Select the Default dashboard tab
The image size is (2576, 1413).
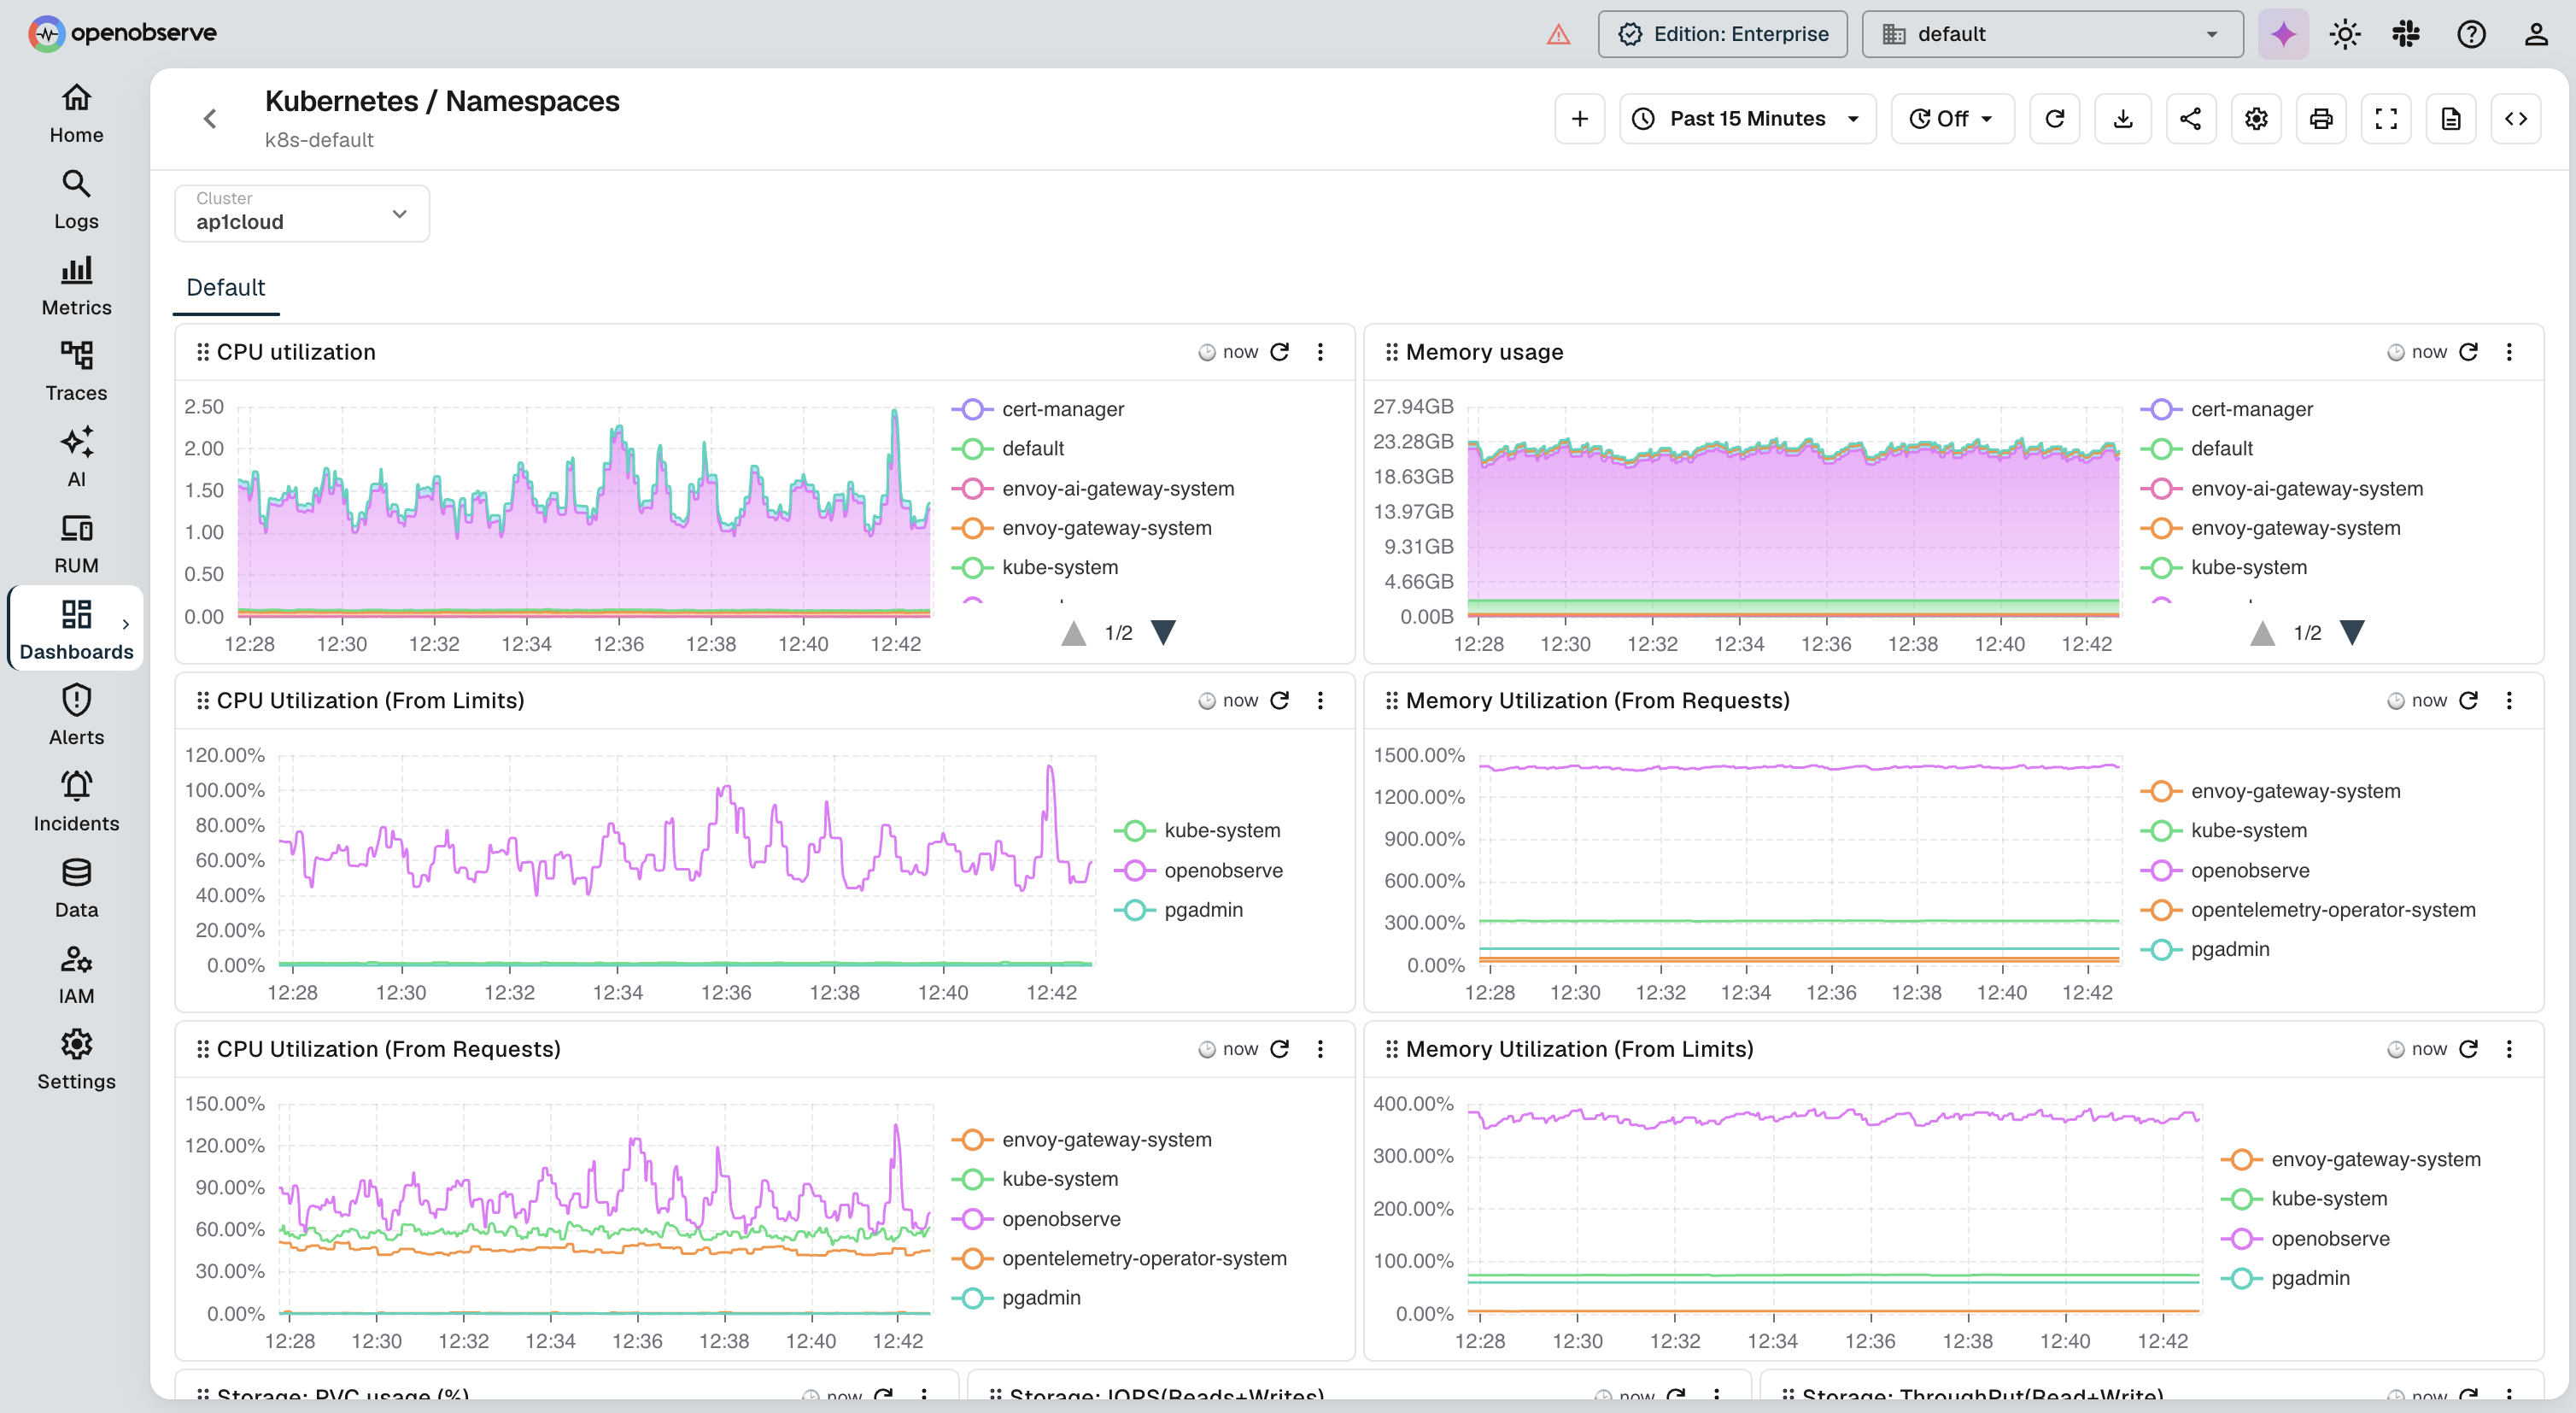[x=226, y=288]
